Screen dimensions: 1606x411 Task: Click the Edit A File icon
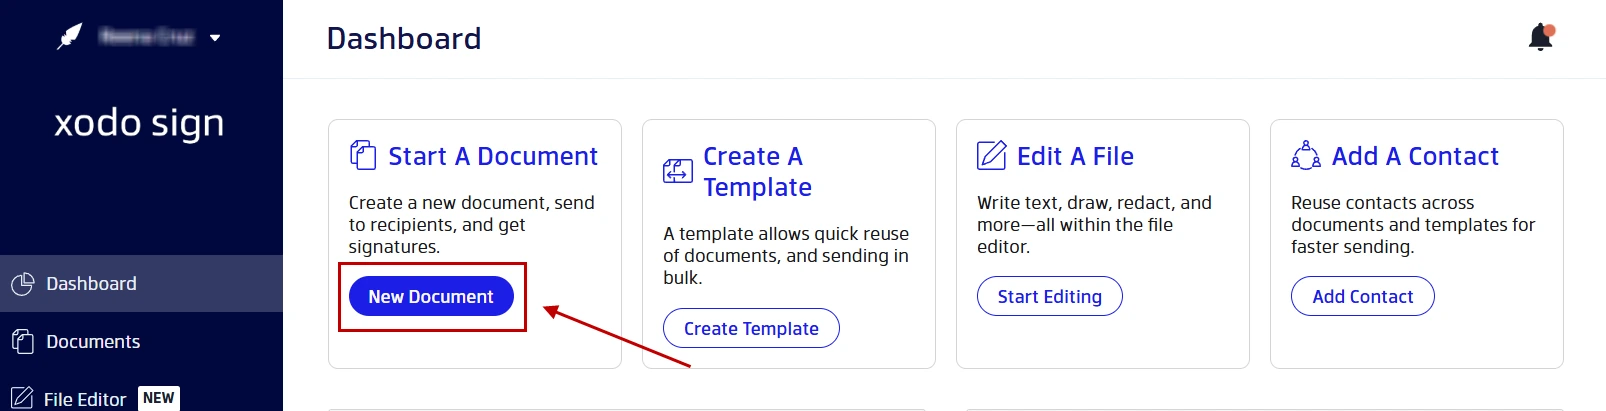991,156
